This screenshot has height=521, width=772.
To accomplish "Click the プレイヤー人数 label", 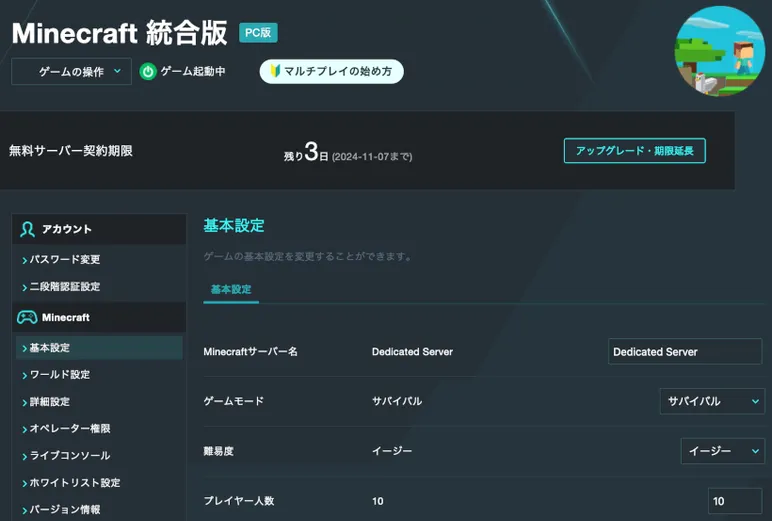I will [239, 501].
